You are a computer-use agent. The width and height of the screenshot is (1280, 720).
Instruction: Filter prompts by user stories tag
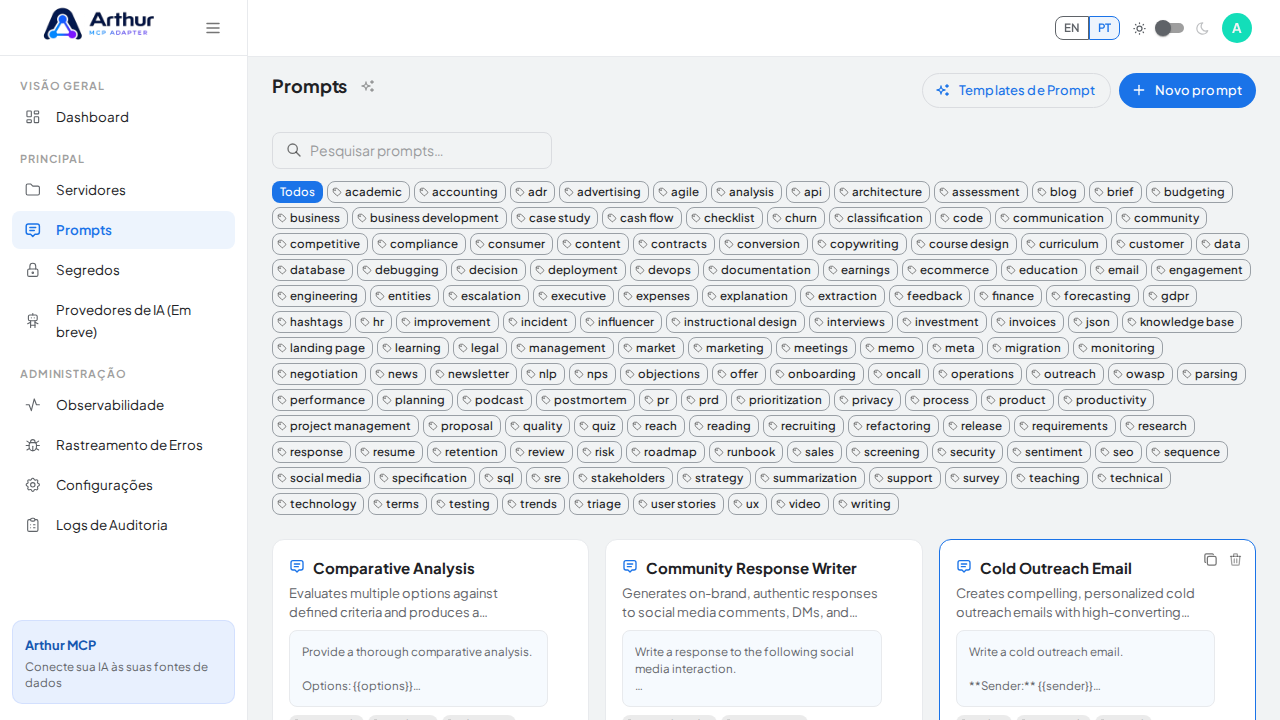tap(678, 504)
